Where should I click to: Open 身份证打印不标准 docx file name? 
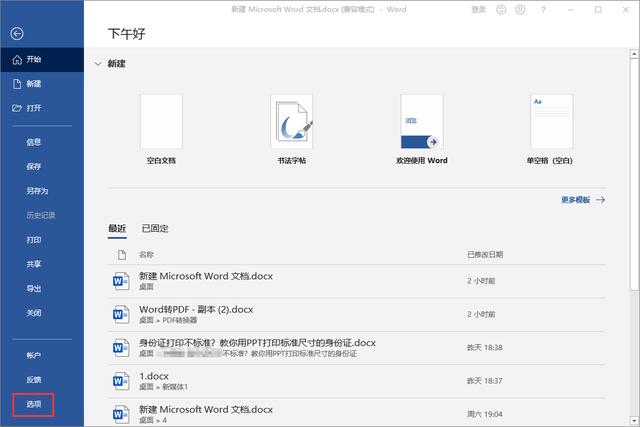(257, 343)
